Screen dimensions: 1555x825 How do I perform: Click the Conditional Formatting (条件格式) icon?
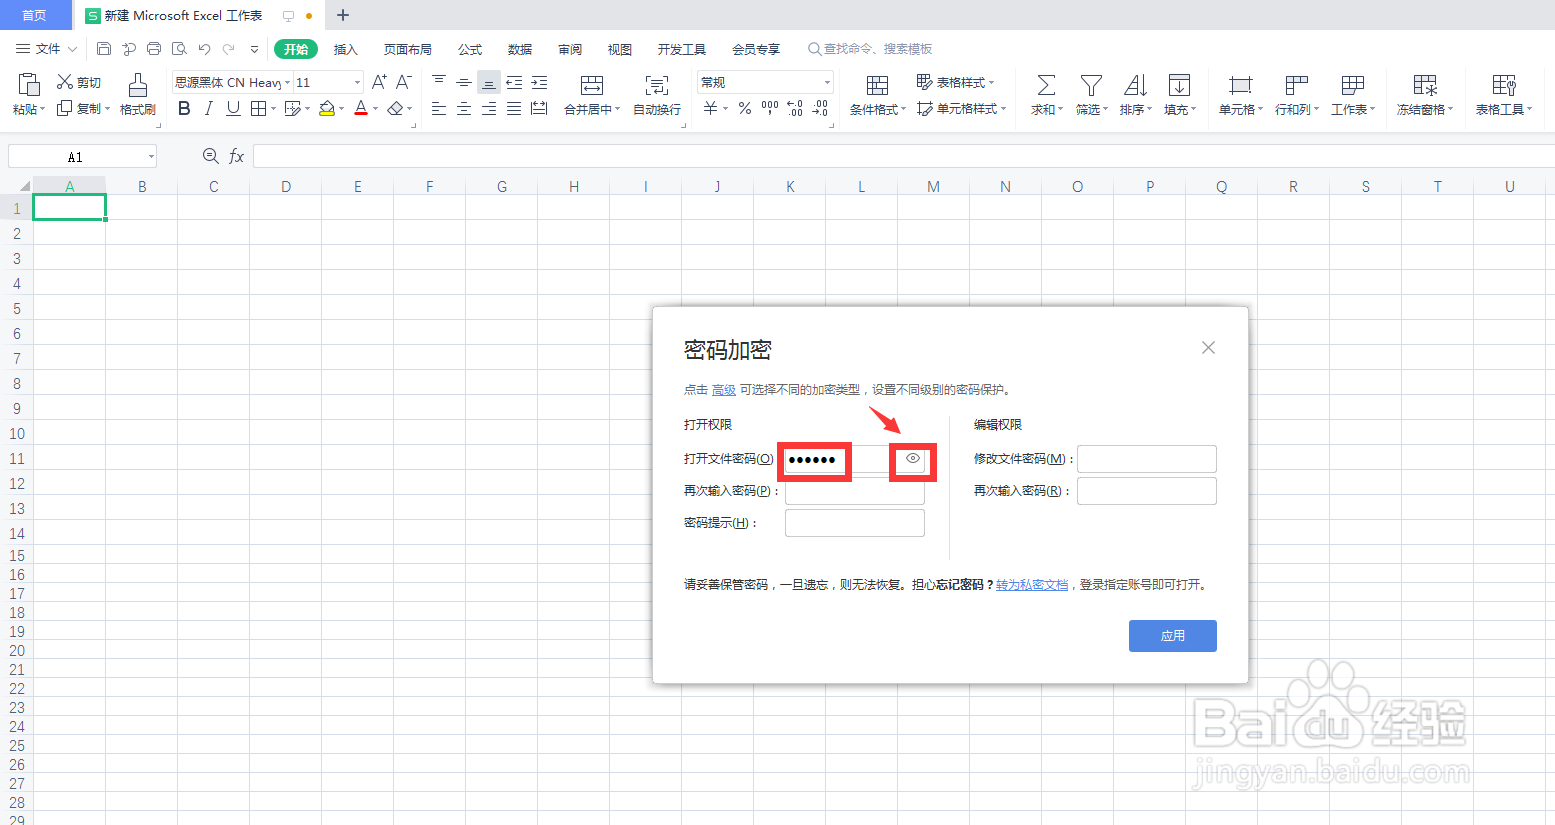pos(877,85)
